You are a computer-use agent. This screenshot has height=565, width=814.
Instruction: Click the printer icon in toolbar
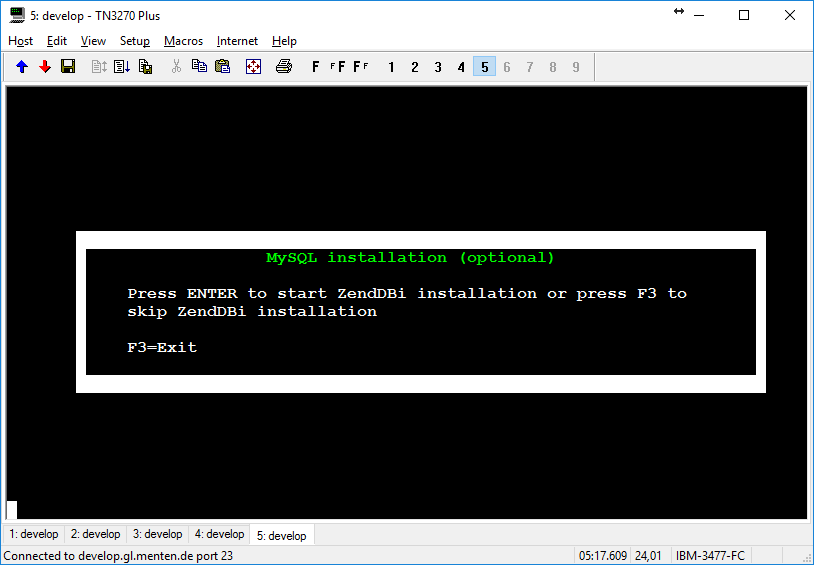(x=284, y=67)
